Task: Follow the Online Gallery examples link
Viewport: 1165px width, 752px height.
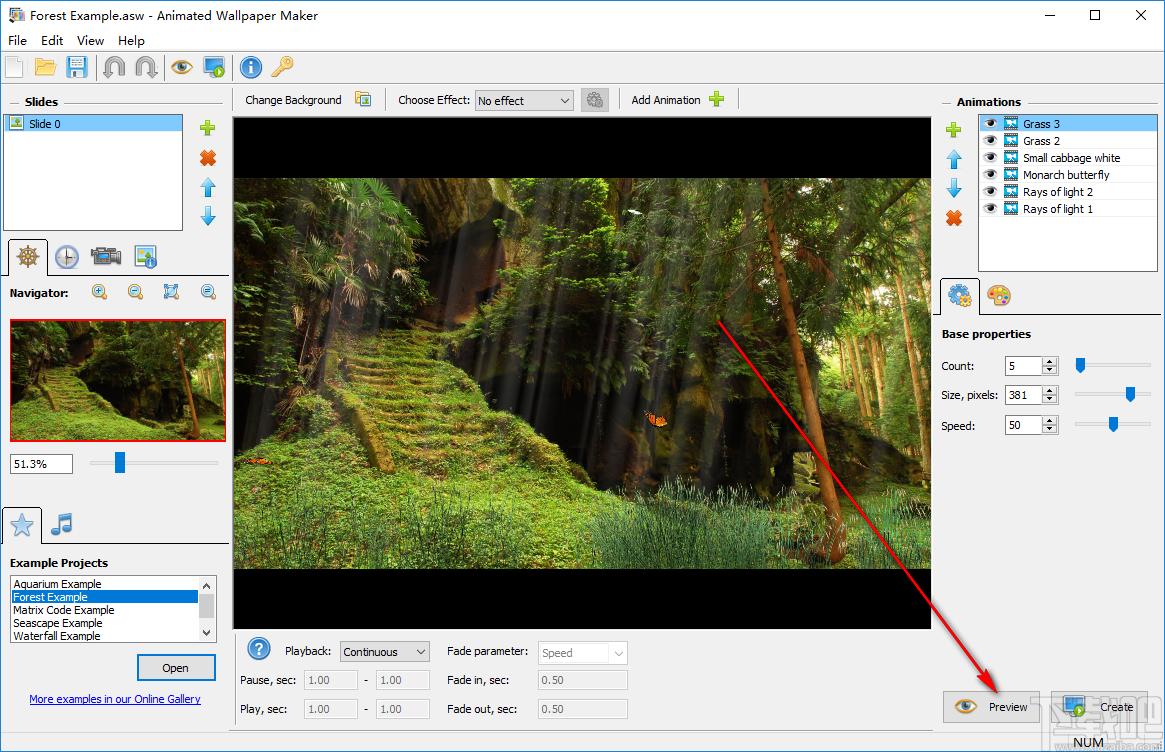Action: point(115,699)
